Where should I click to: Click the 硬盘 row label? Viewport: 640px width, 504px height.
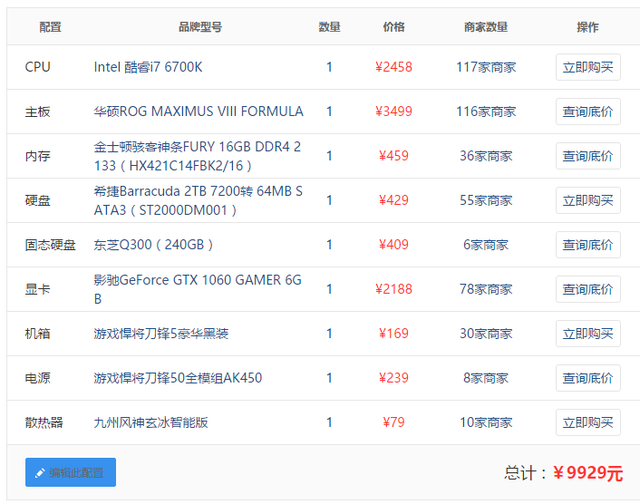point(38,200)
